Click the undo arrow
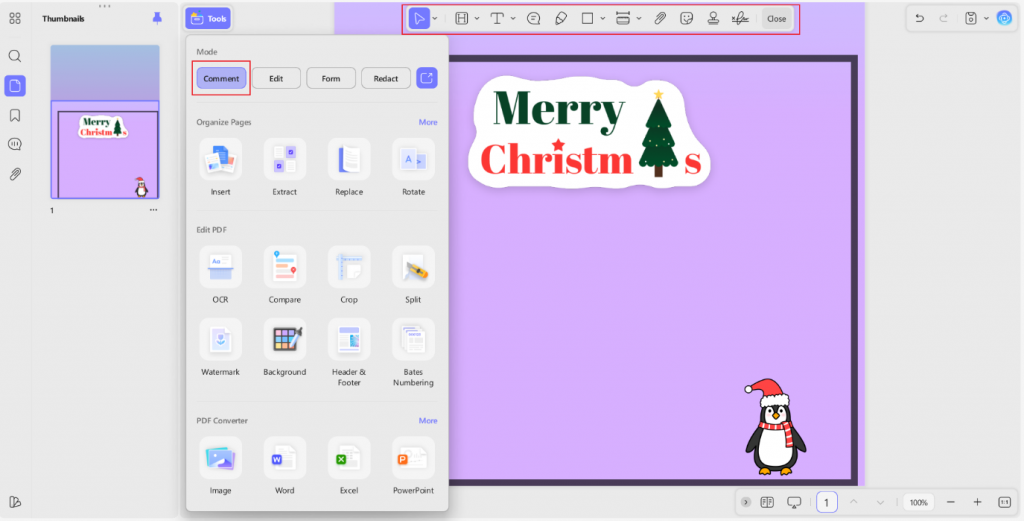 click(920, 18)
